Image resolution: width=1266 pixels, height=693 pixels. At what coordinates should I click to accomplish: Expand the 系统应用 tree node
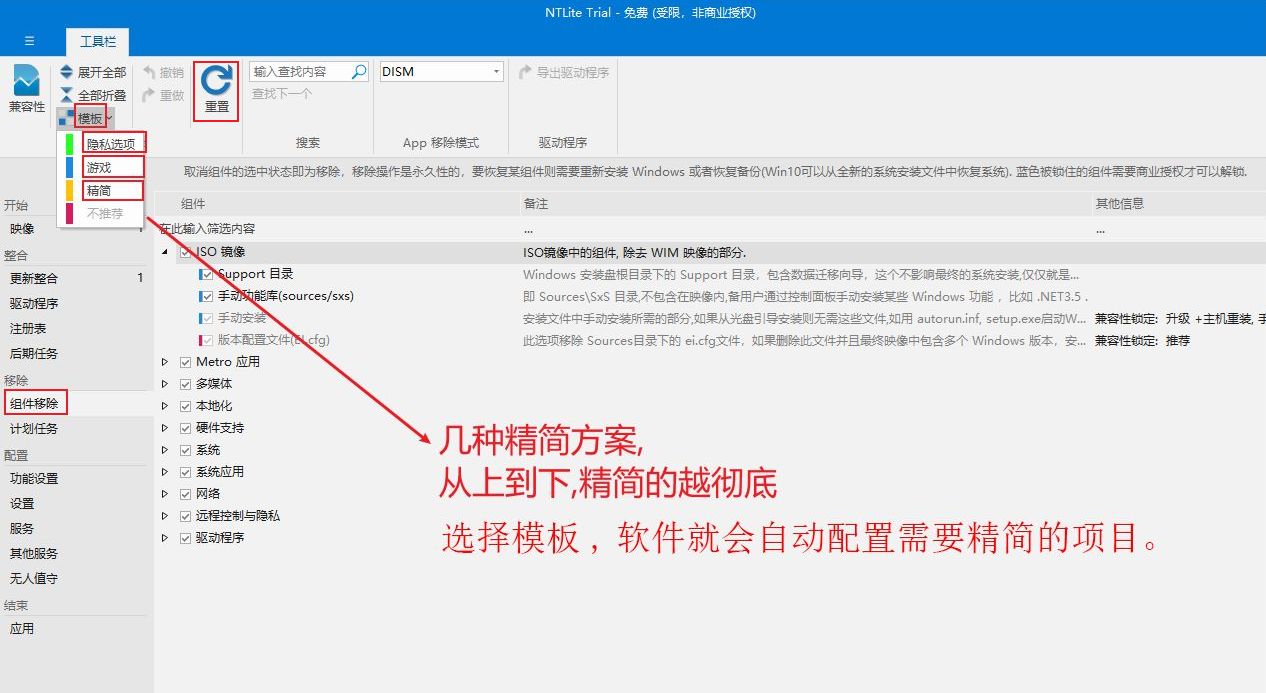165,472
